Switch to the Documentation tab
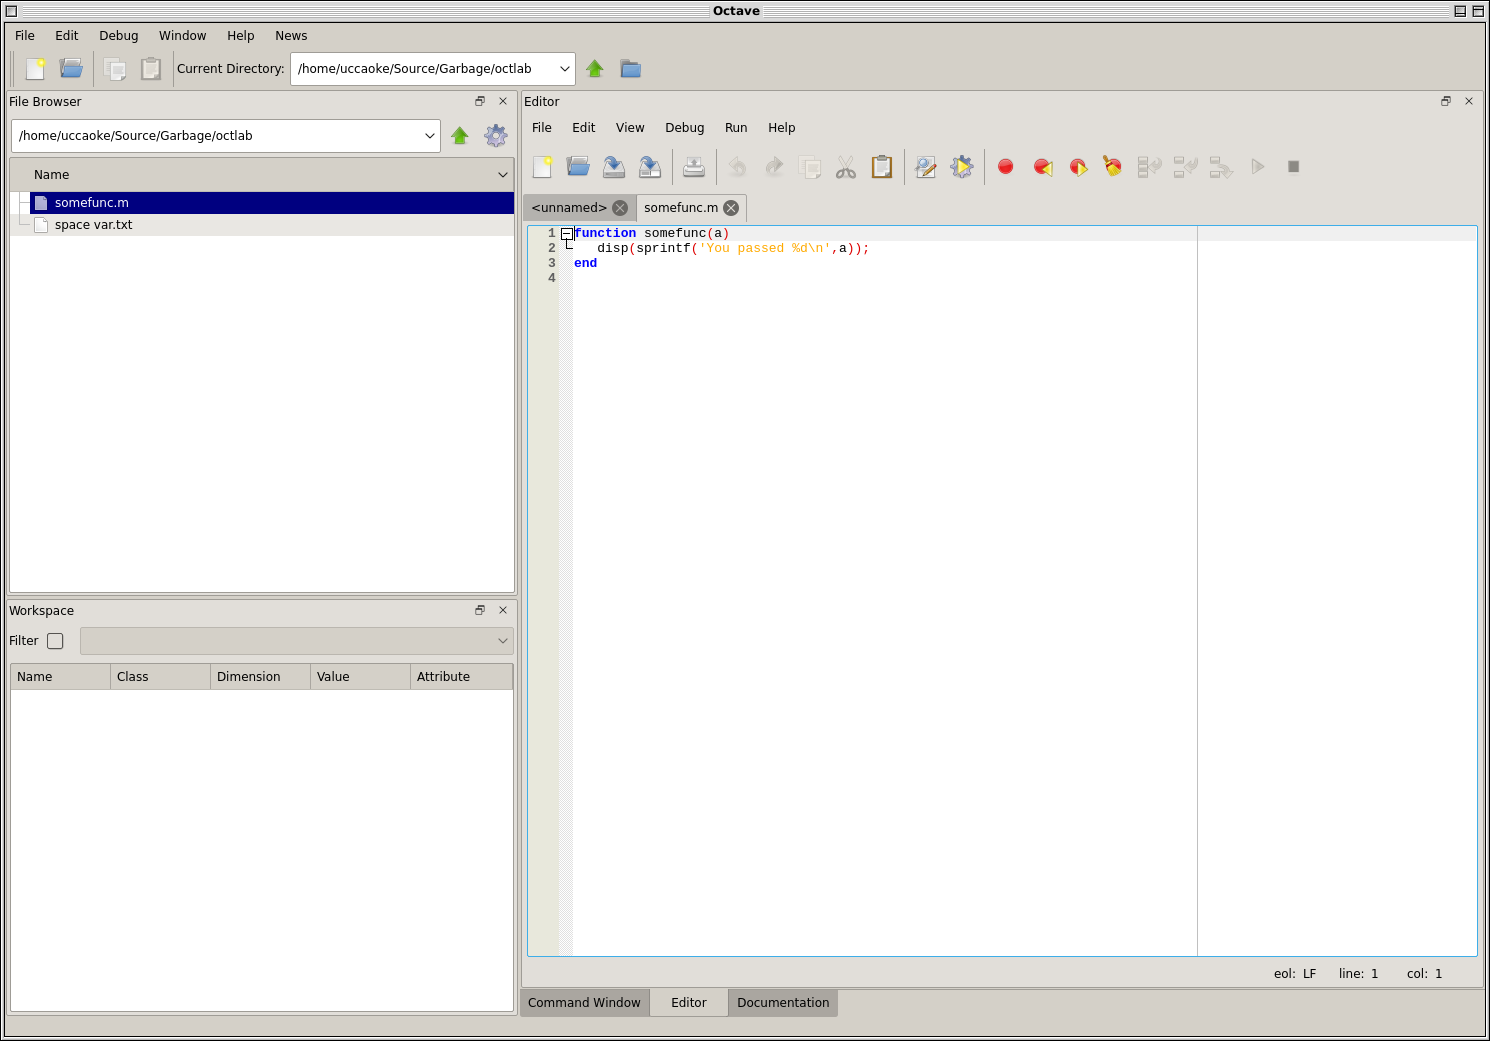 (x=783, y=1003)
